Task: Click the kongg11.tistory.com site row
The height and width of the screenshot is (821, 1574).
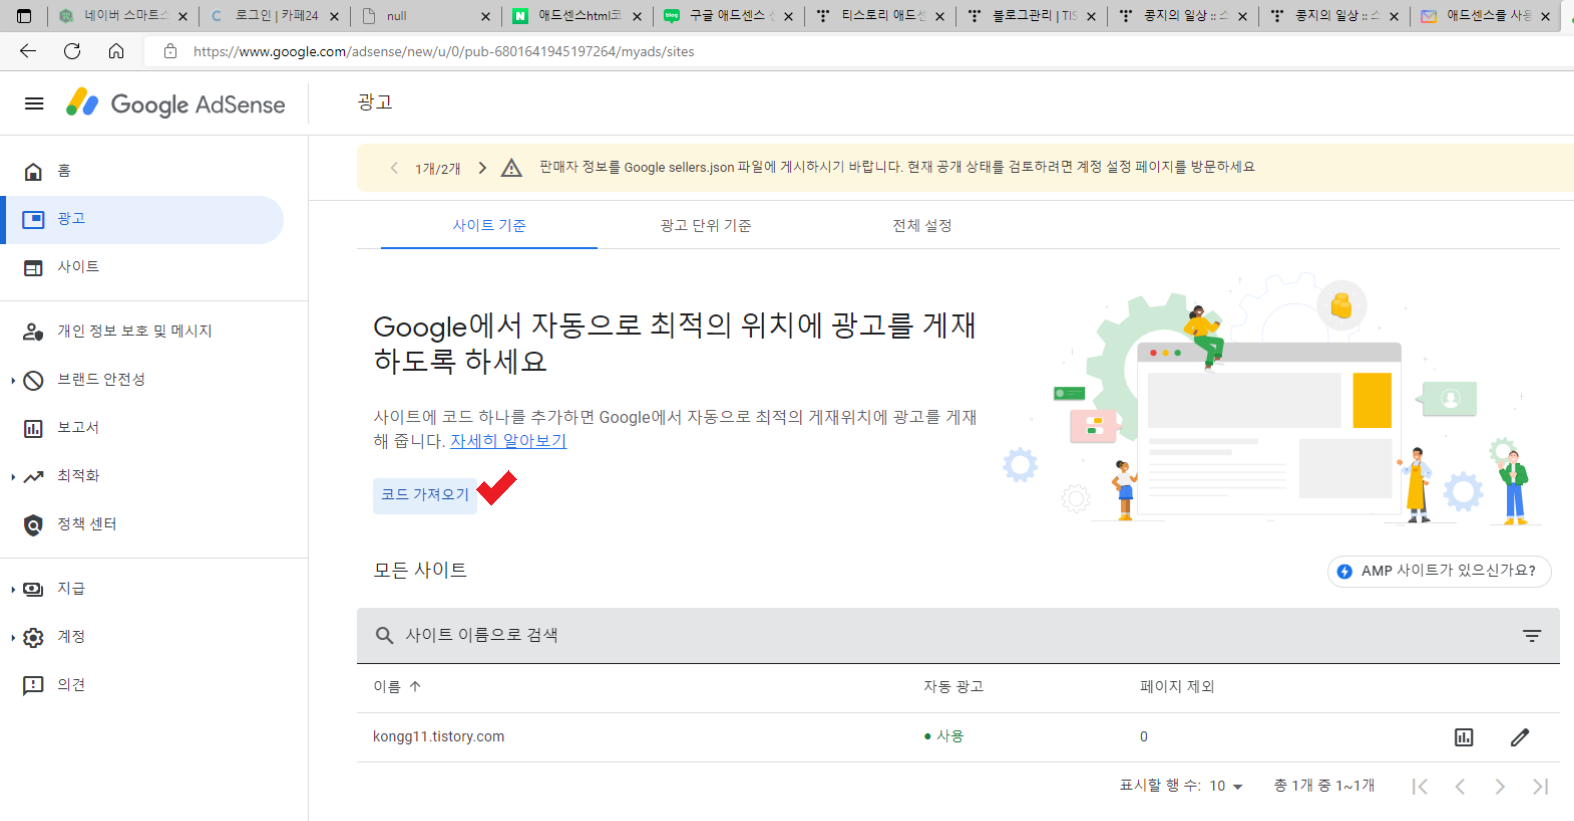Action: click(x=958, y=737)
